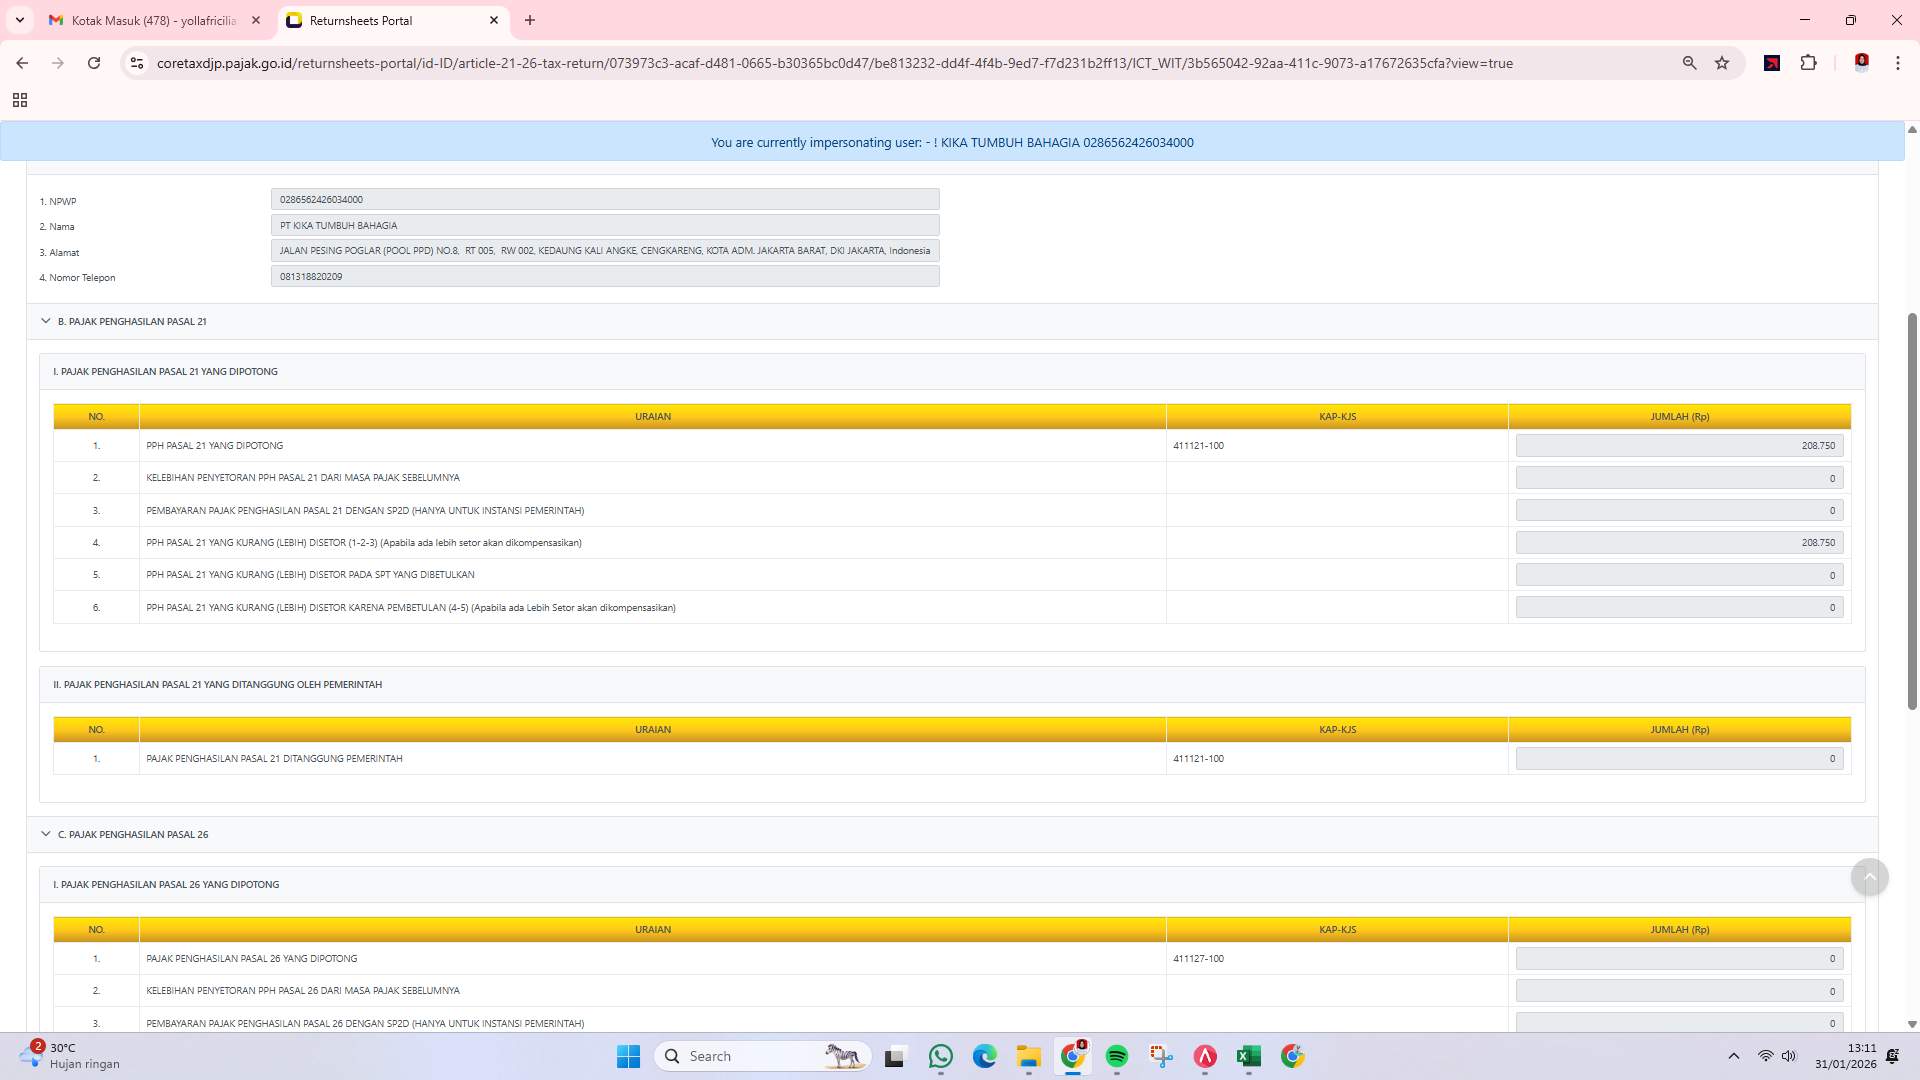This screenshot has width=1920, height=1080.
Task: Open Chrome's three-dot menu
Action: click(x=1898, y=63)
